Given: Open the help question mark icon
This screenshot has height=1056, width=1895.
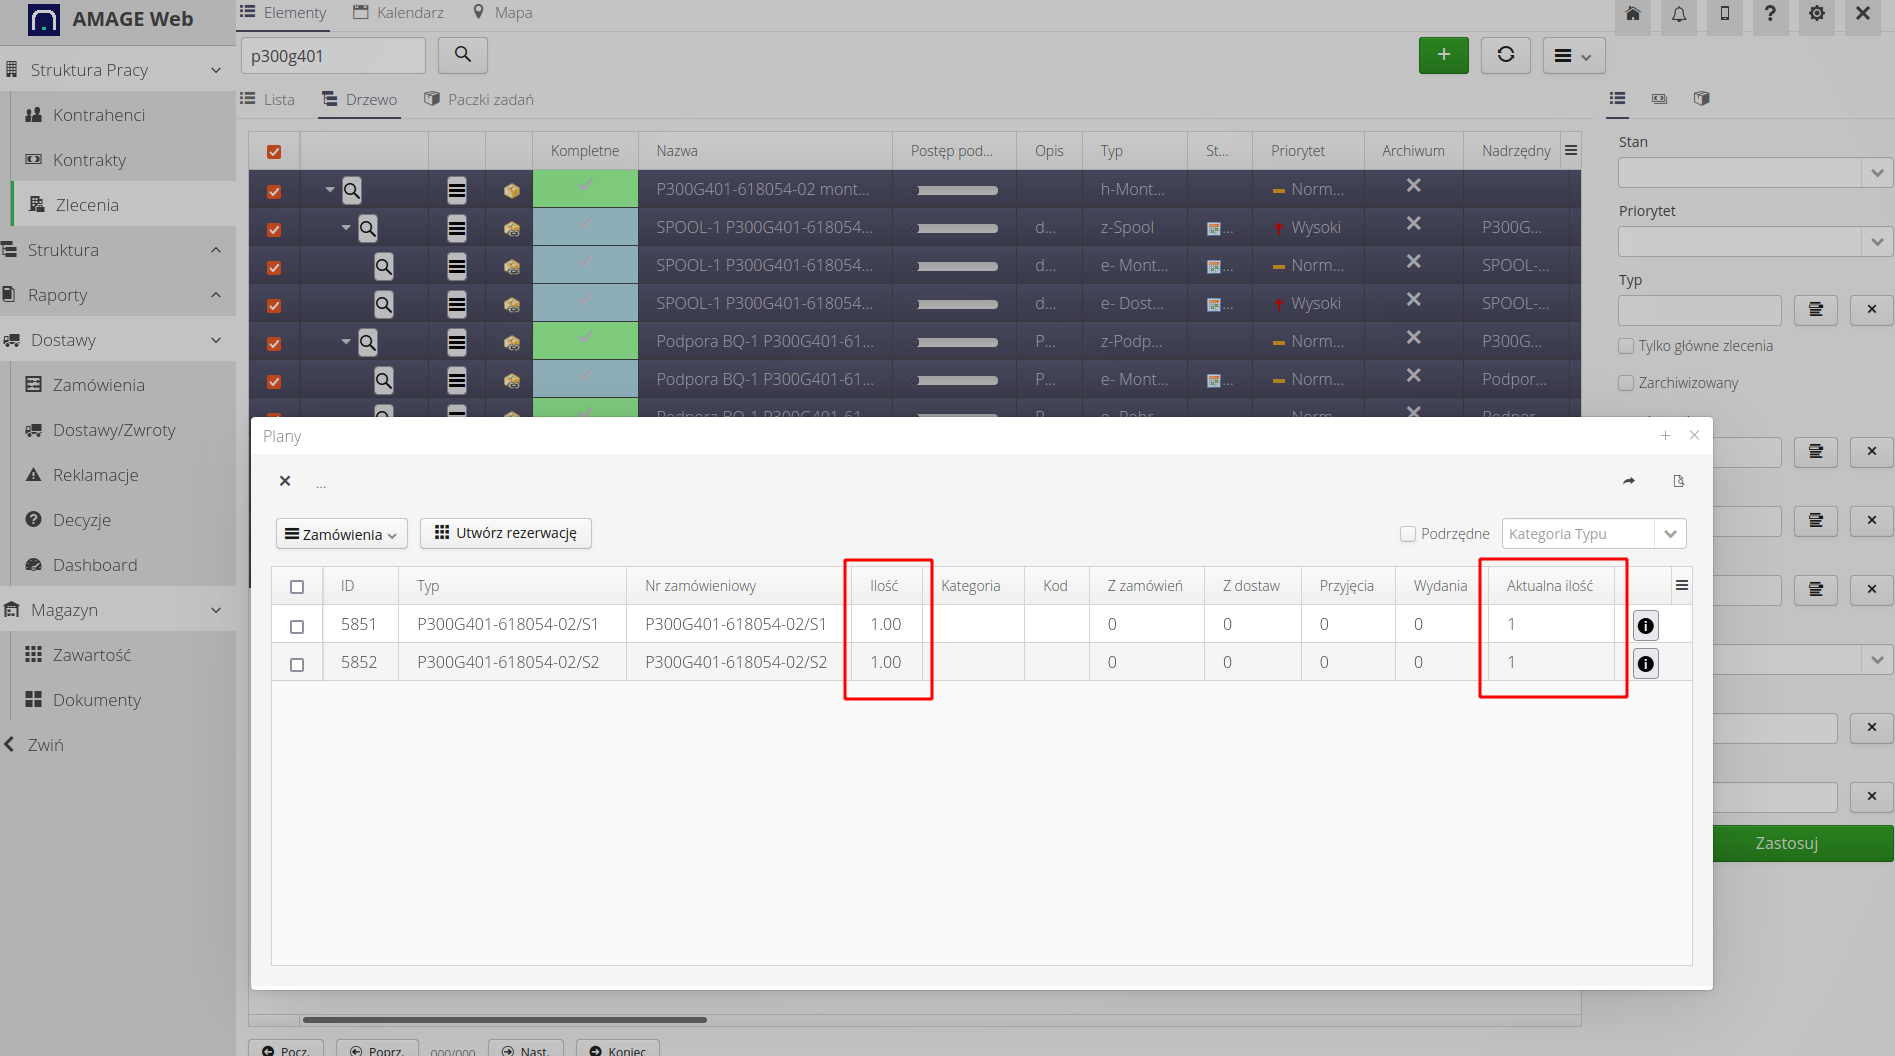Looking at the screenshot, I should 1770,14.
